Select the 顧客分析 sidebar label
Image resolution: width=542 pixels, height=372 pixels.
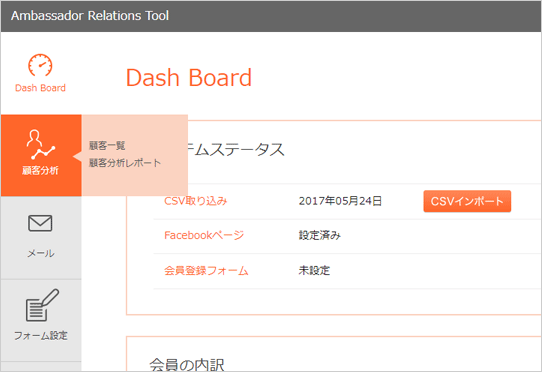[40, 170]
